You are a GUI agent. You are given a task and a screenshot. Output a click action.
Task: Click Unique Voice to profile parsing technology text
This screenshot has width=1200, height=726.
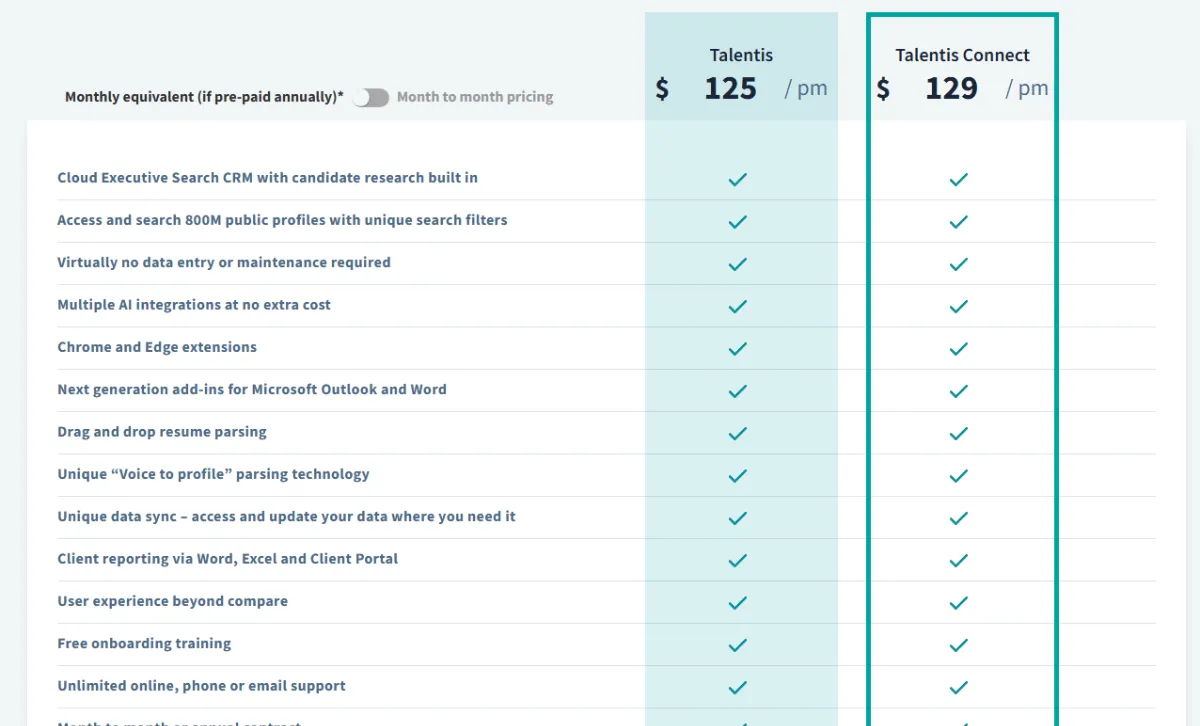pyautogui.click(x=213, y=474)
